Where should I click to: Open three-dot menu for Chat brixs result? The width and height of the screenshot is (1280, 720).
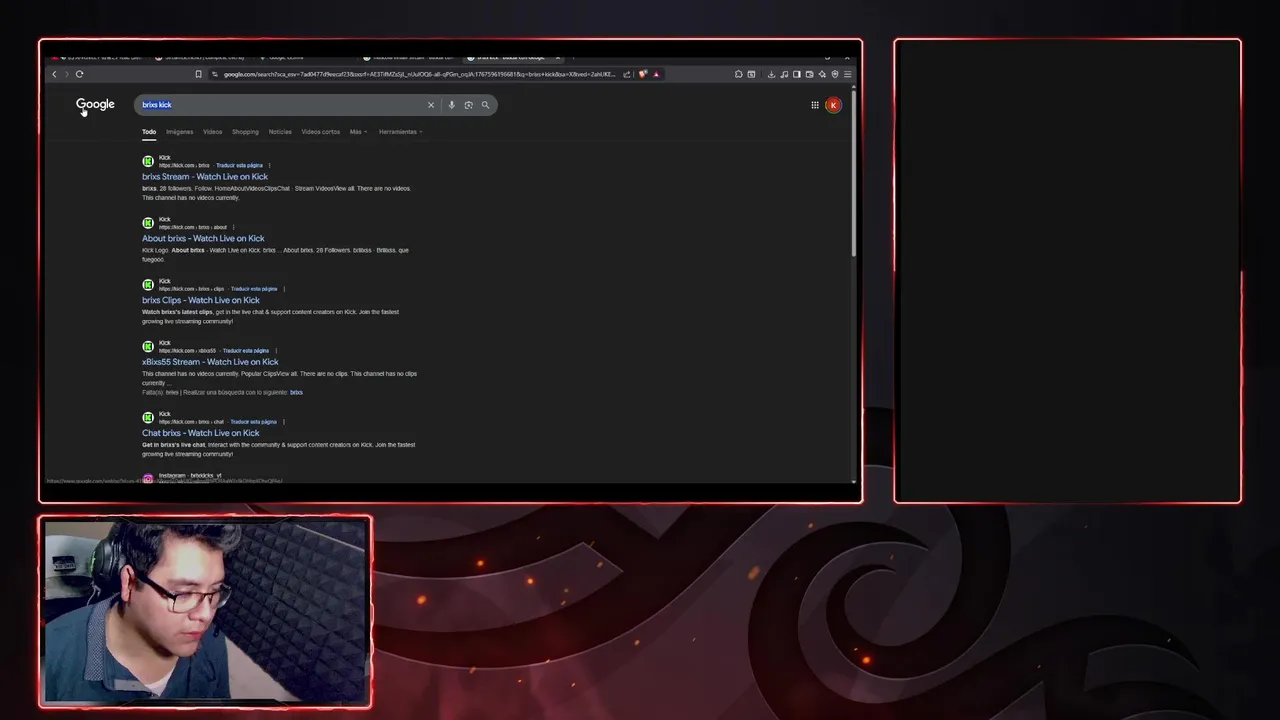pyautogui.click(x=284, y=422)
